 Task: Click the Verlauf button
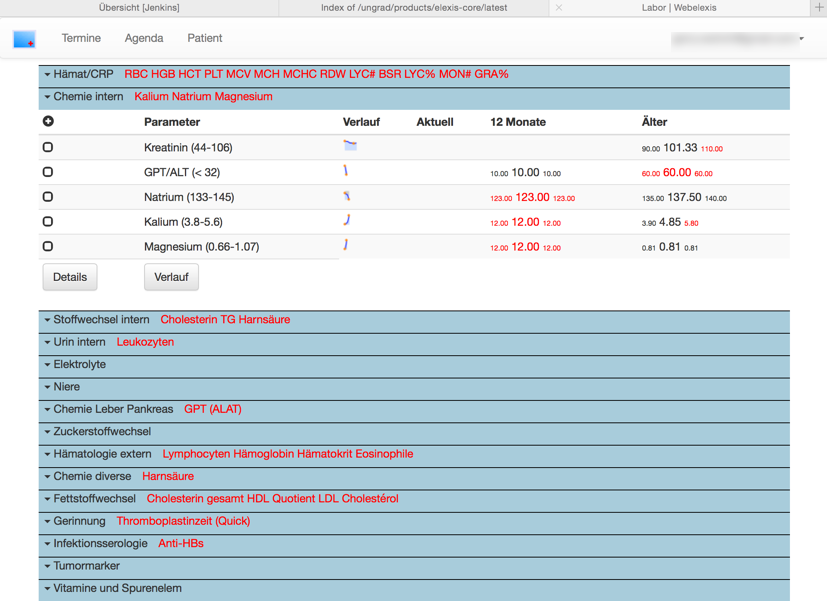coord(171,277)
